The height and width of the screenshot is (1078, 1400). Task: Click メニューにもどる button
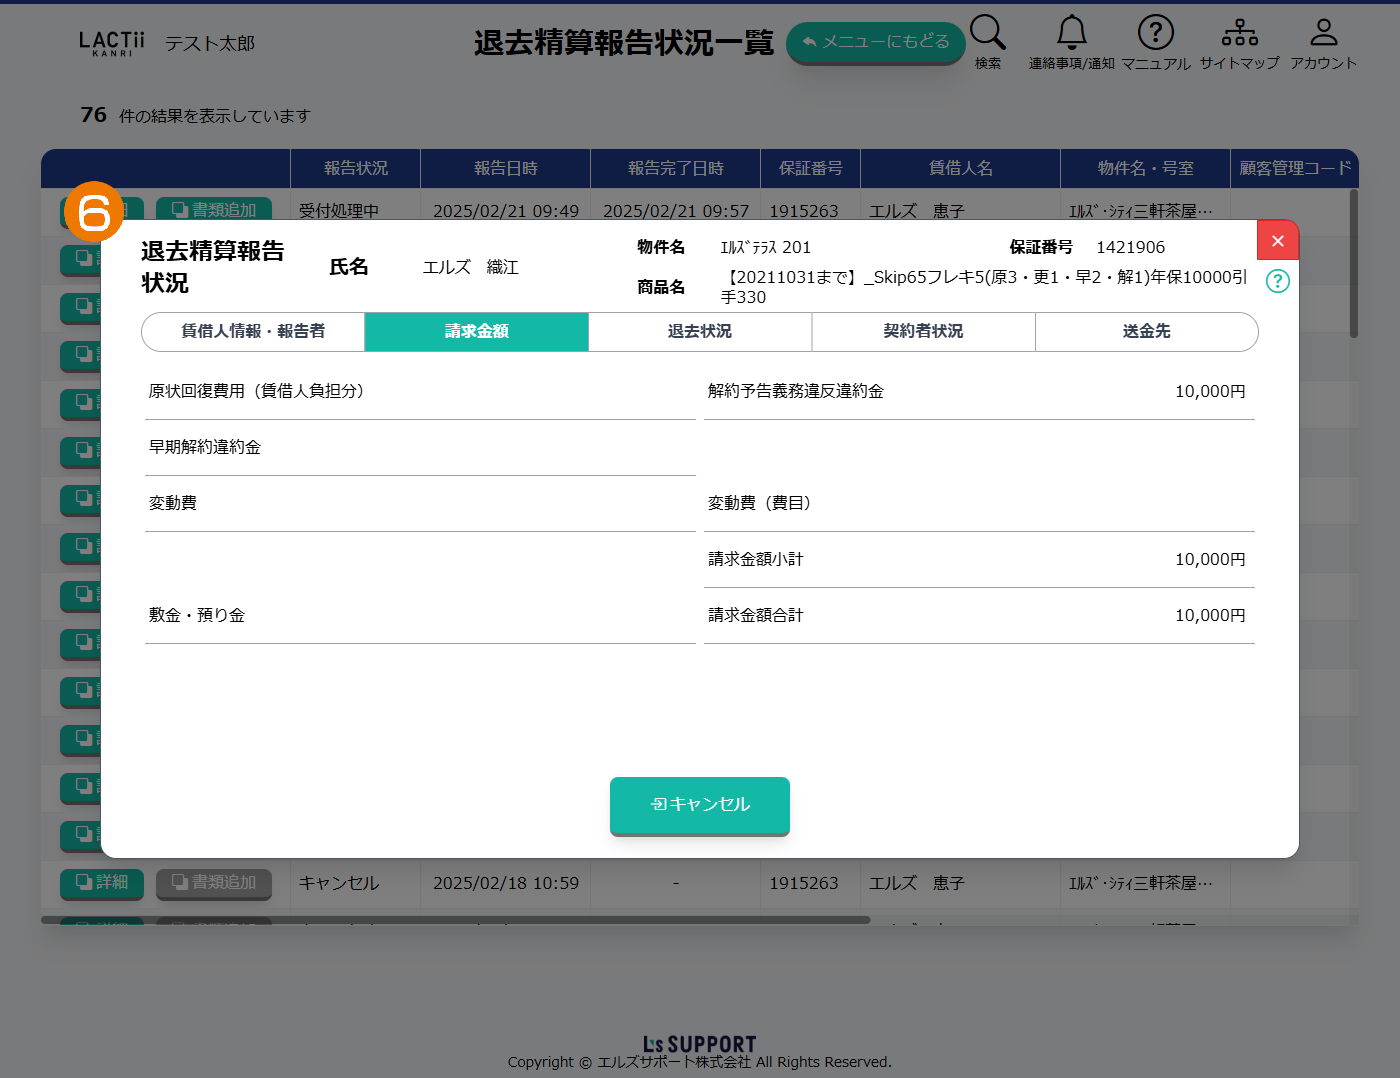click(x=875, y=42)
